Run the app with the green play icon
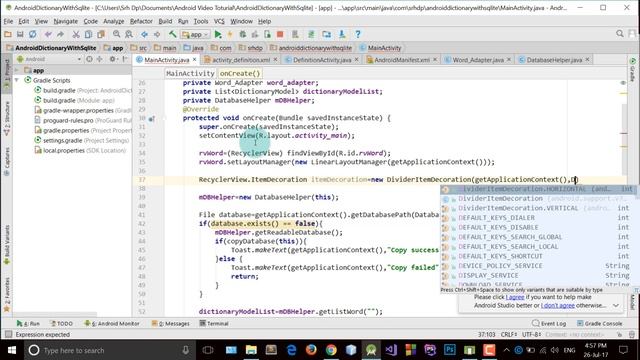640x360 pixels. pyautogui.click(x=218, y=34)
